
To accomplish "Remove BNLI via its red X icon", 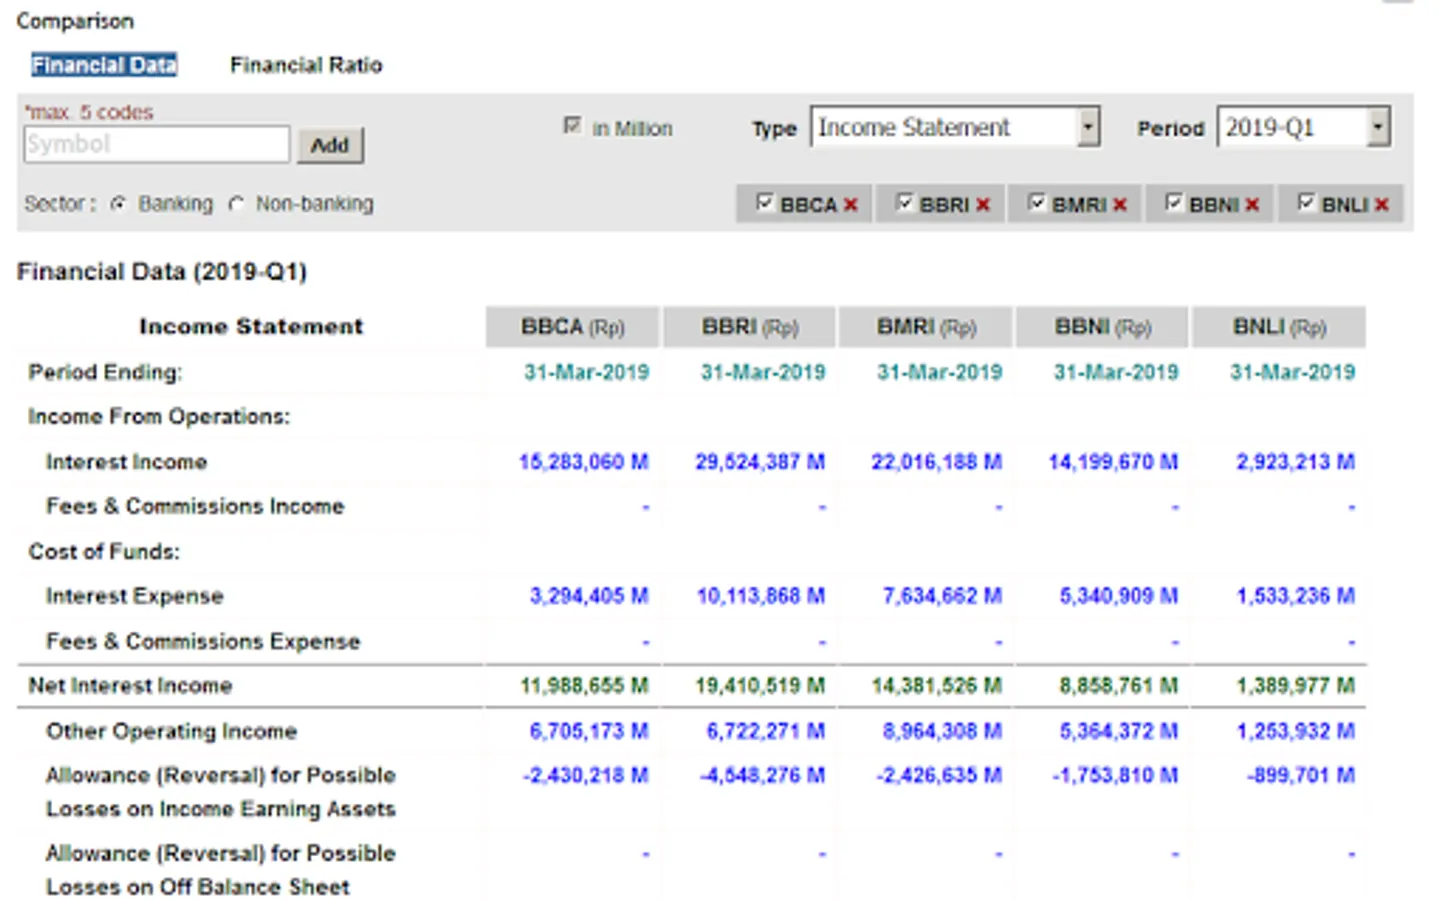I will (x=1381, y=205).
